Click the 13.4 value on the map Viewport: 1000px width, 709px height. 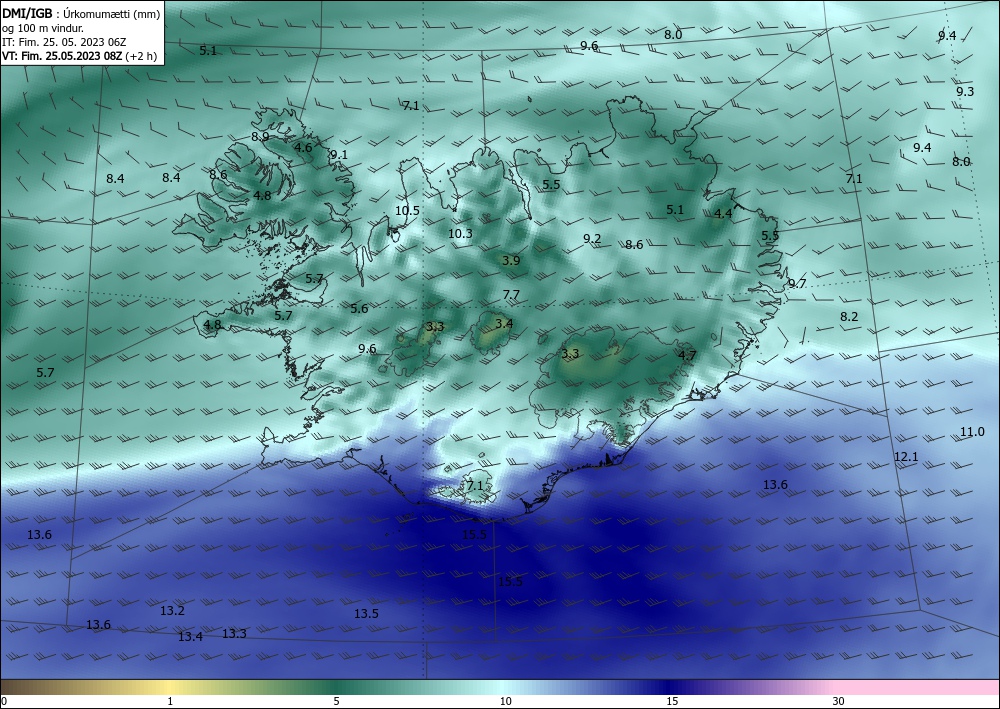tap(190, 636)
